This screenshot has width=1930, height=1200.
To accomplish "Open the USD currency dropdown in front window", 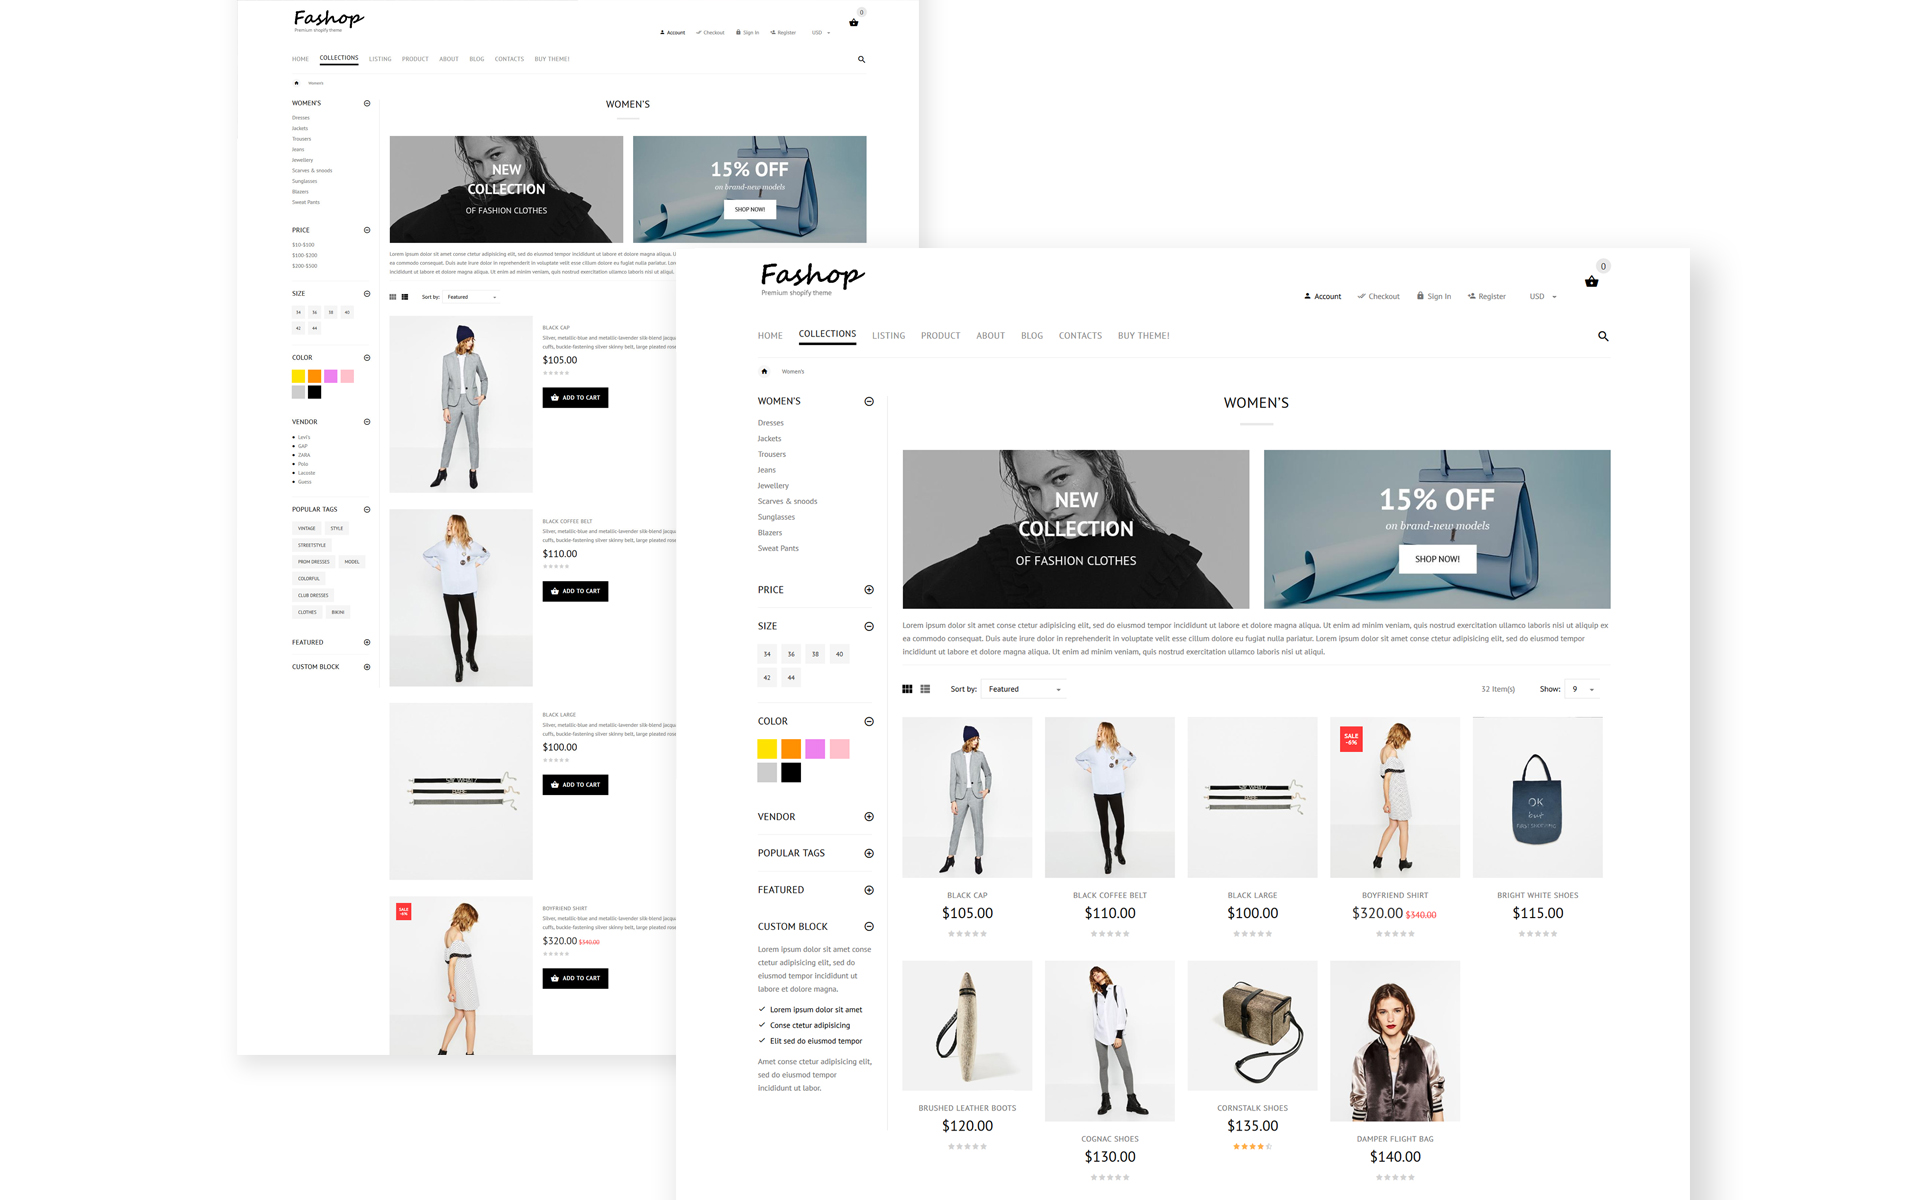I will pos(1543,296).
